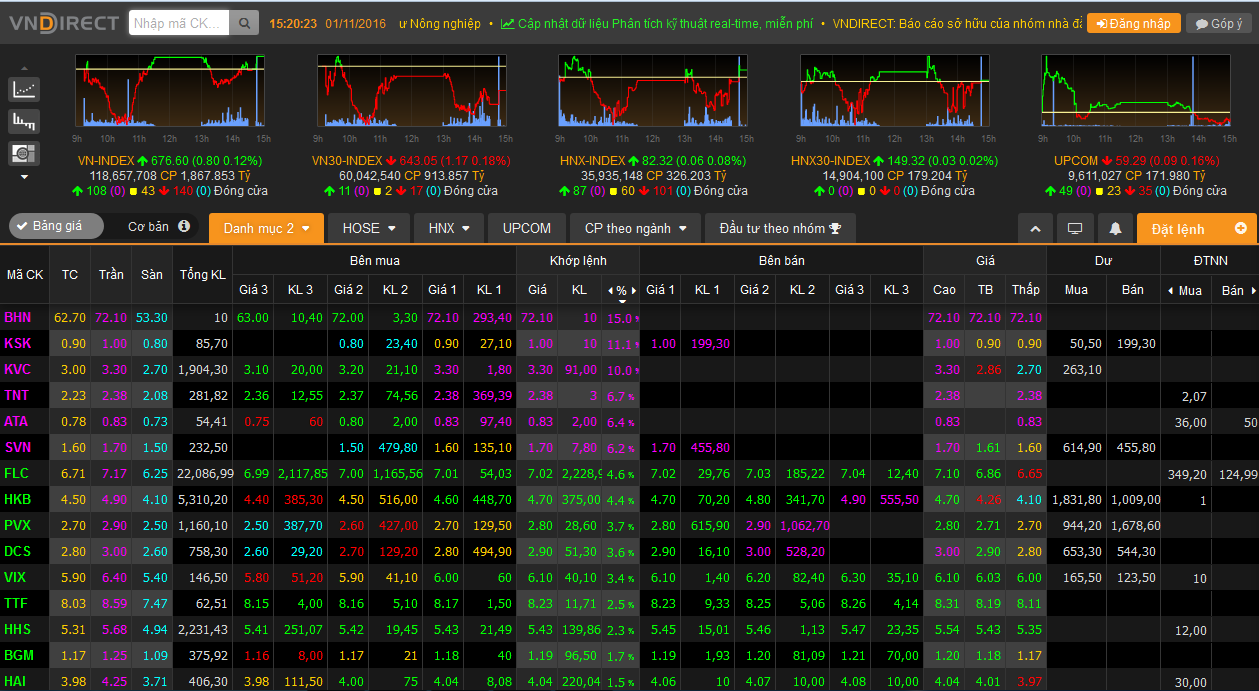The image size is (1259, 691).
Task: Open the HNX-INDEX intraday chart
Action: [653, 91]
